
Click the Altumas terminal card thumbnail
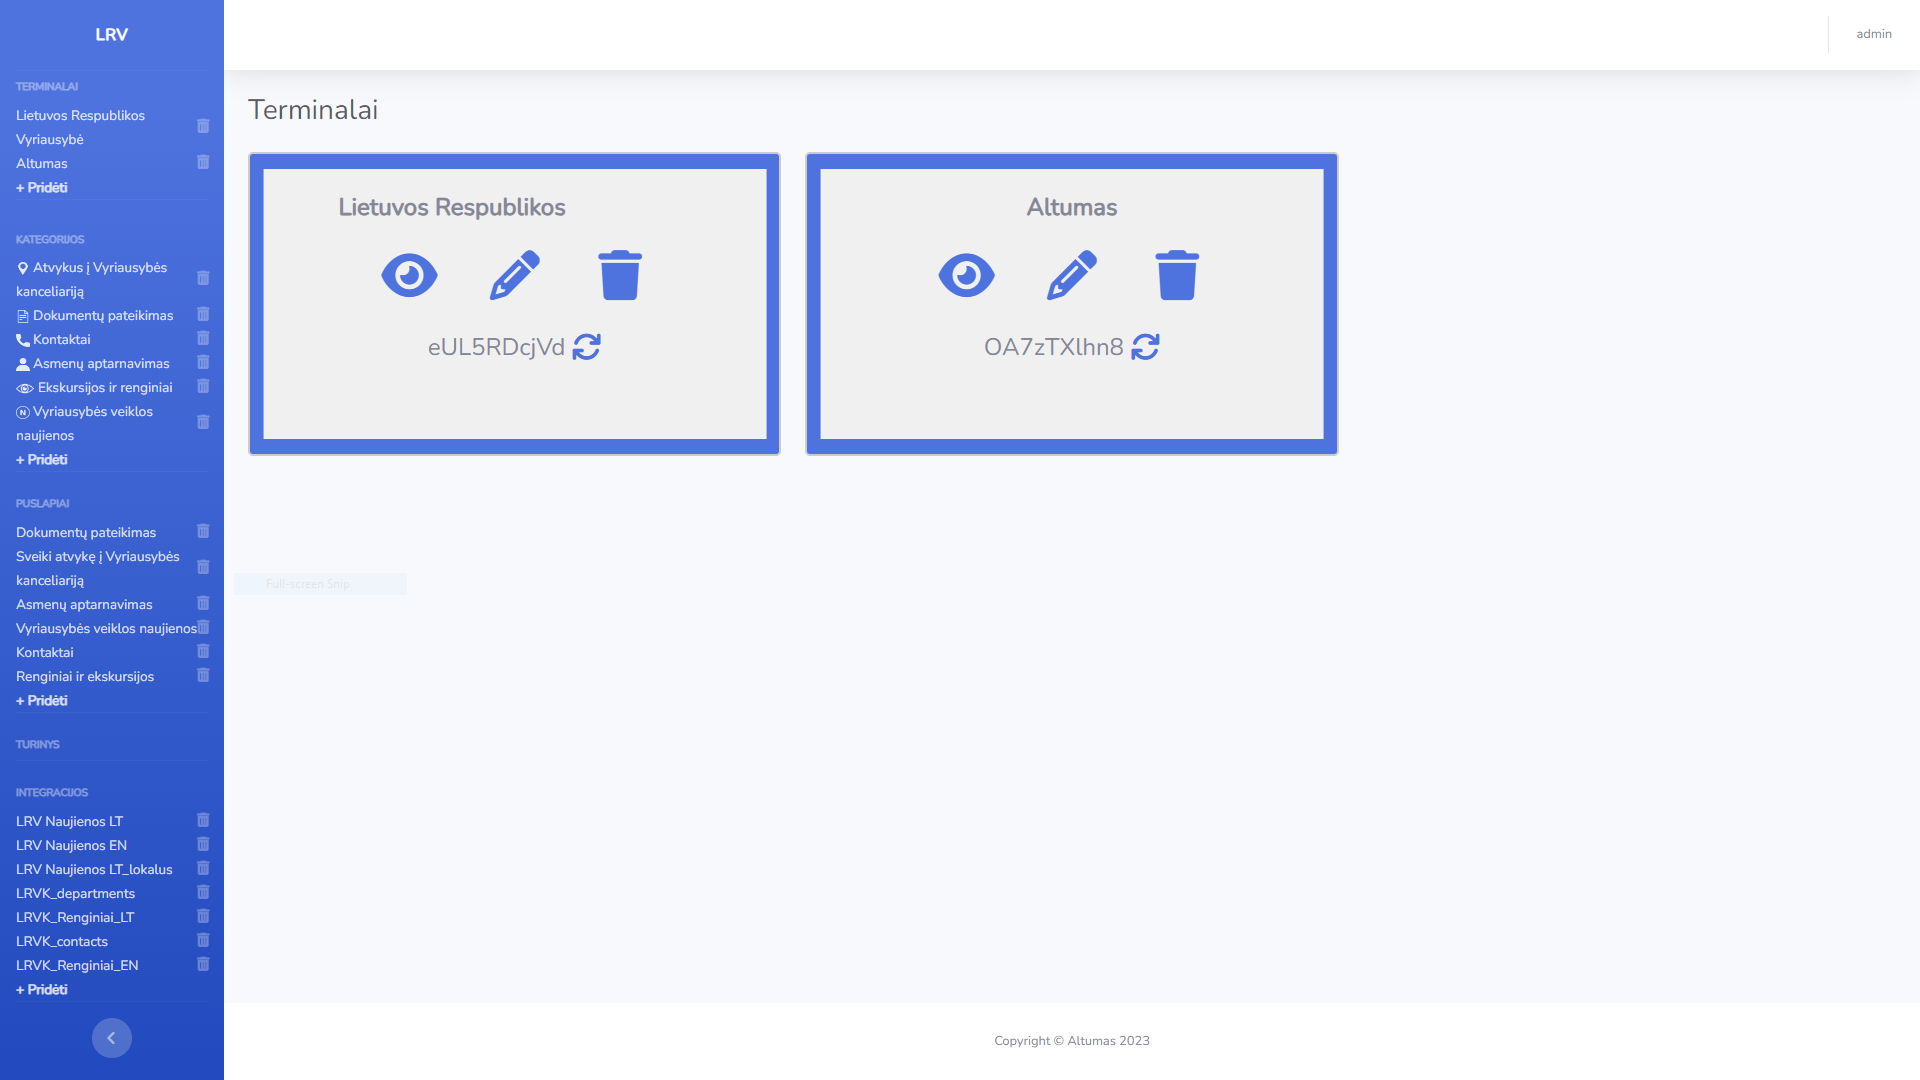pyautogui.click(x=1071, y=303)
